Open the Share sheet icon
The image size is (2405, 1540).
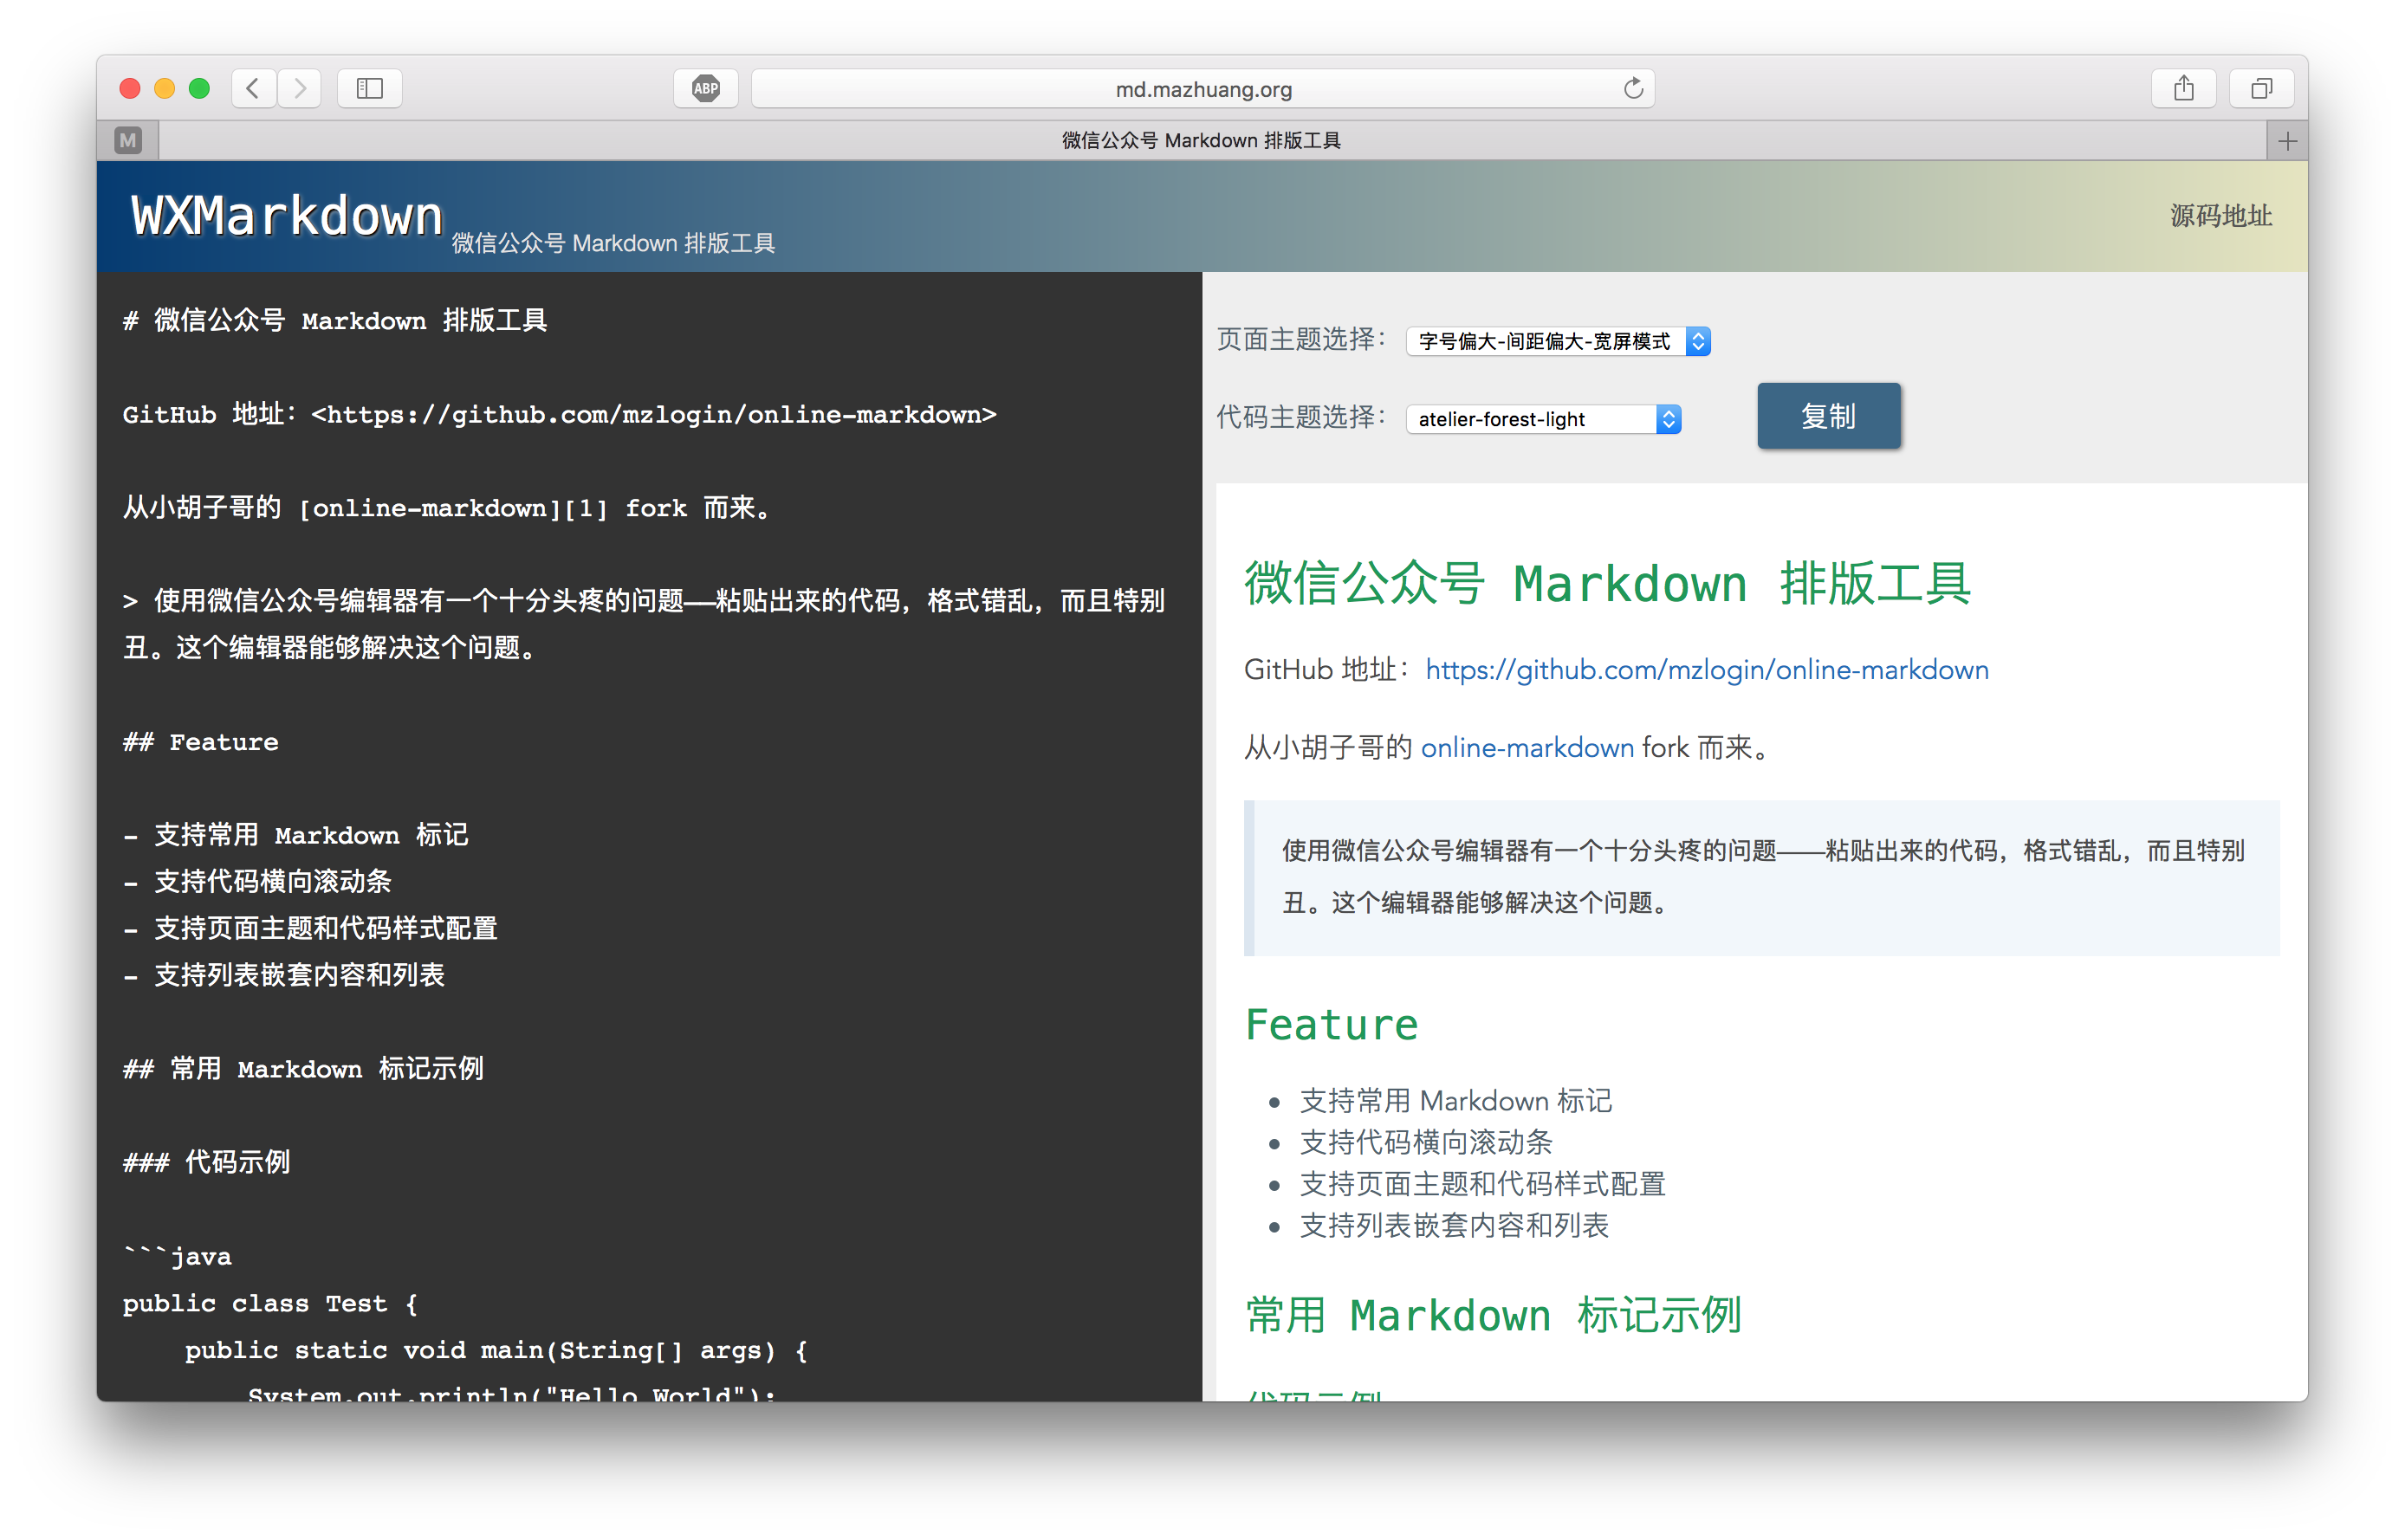point(2184,88)
